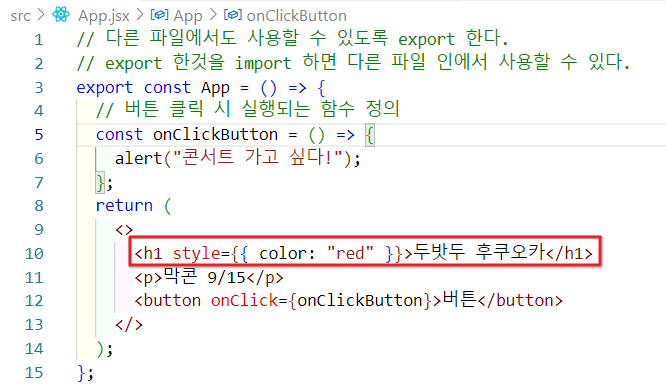Click the opening fragment tag <>
Viewport: 666px width, 384px height.
tap(124, 230)
